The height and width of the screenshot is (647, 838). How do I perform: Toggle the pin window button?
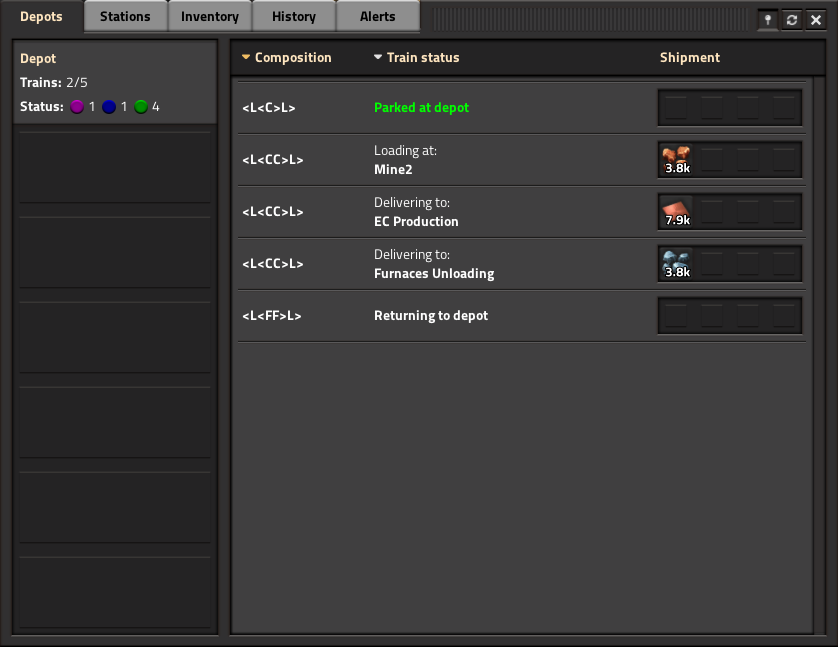coord(768,20)
